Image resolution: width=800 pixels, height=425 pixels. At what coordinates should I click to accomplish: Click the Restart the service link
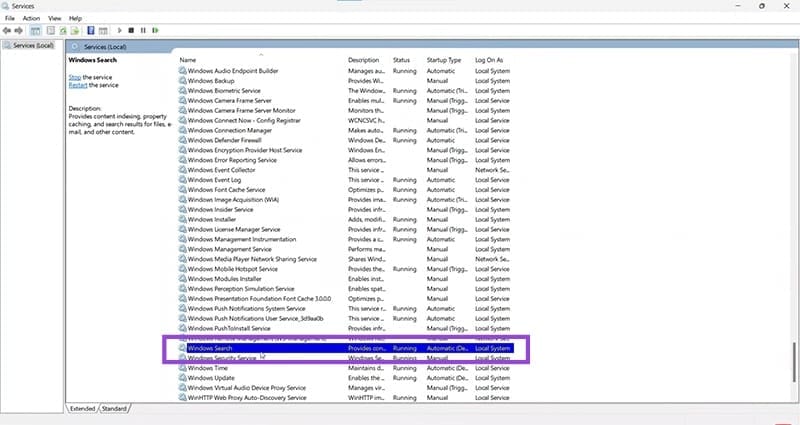[x=78, y=85]
